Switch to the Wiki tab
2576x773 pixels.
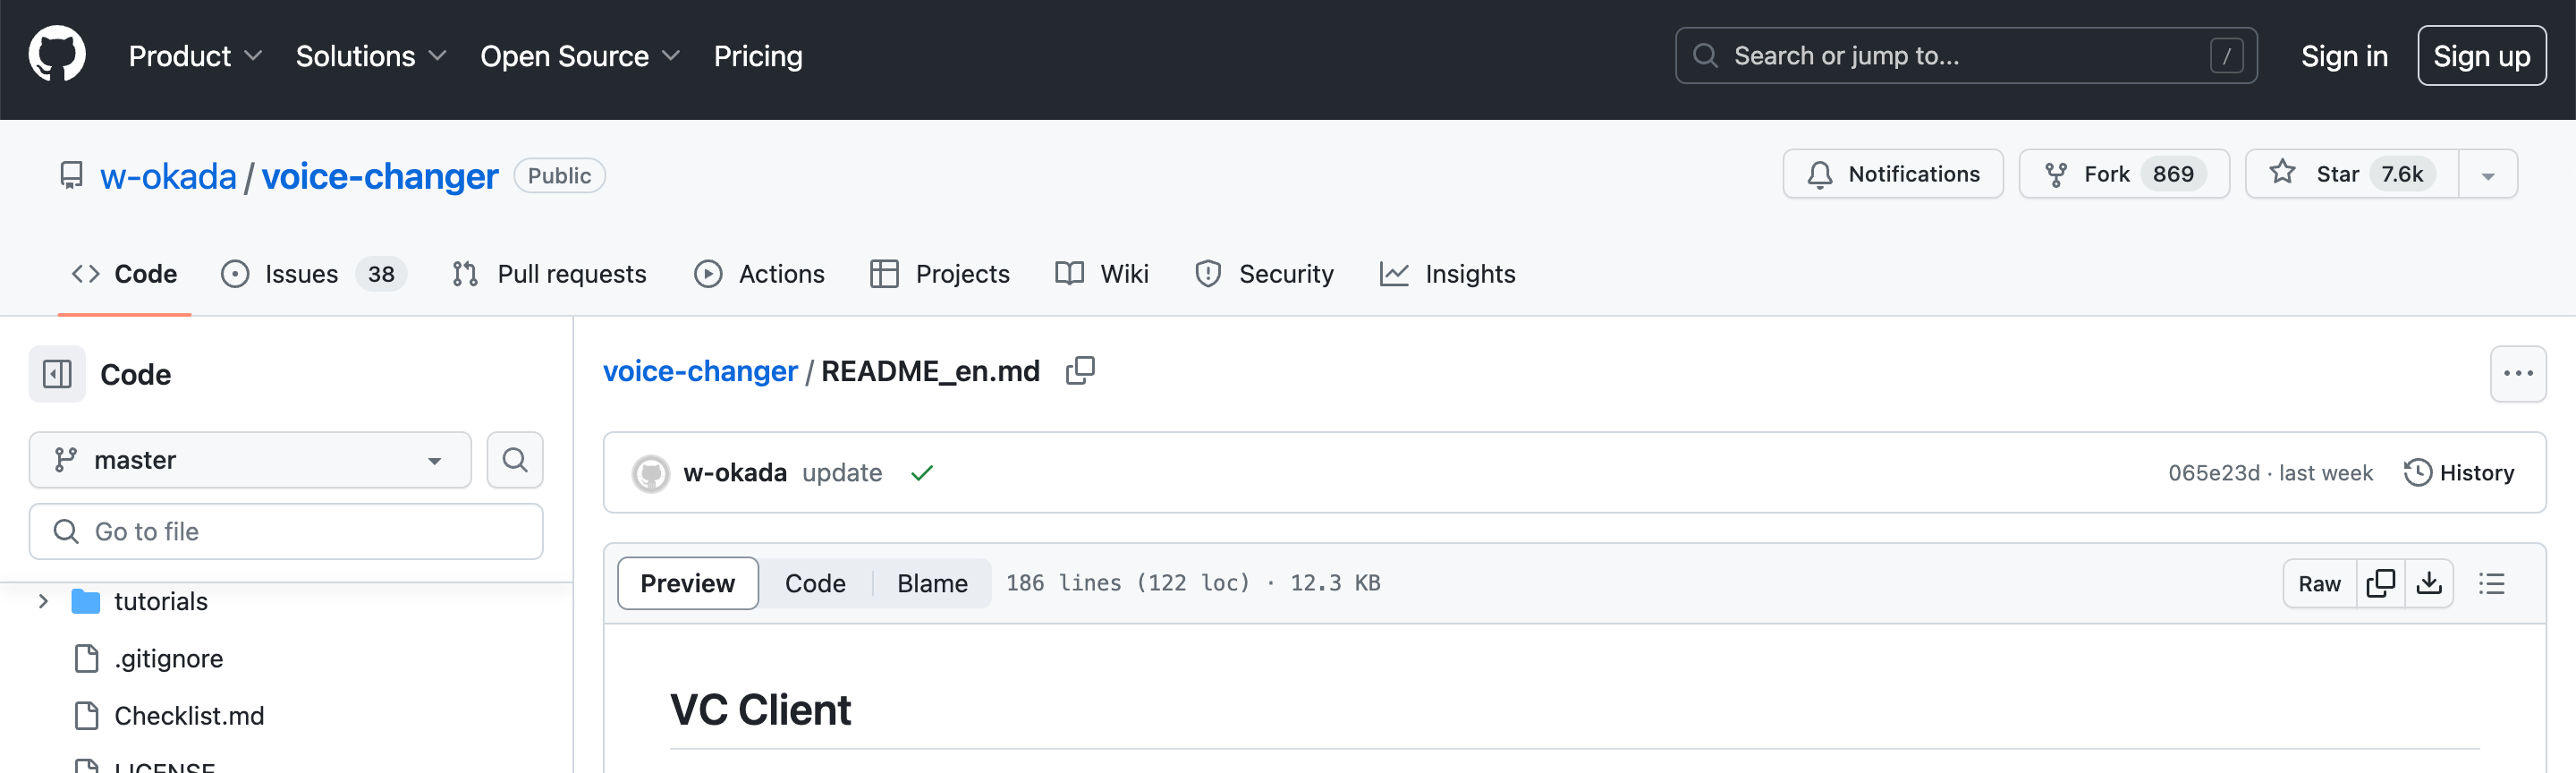(1102, 274)
